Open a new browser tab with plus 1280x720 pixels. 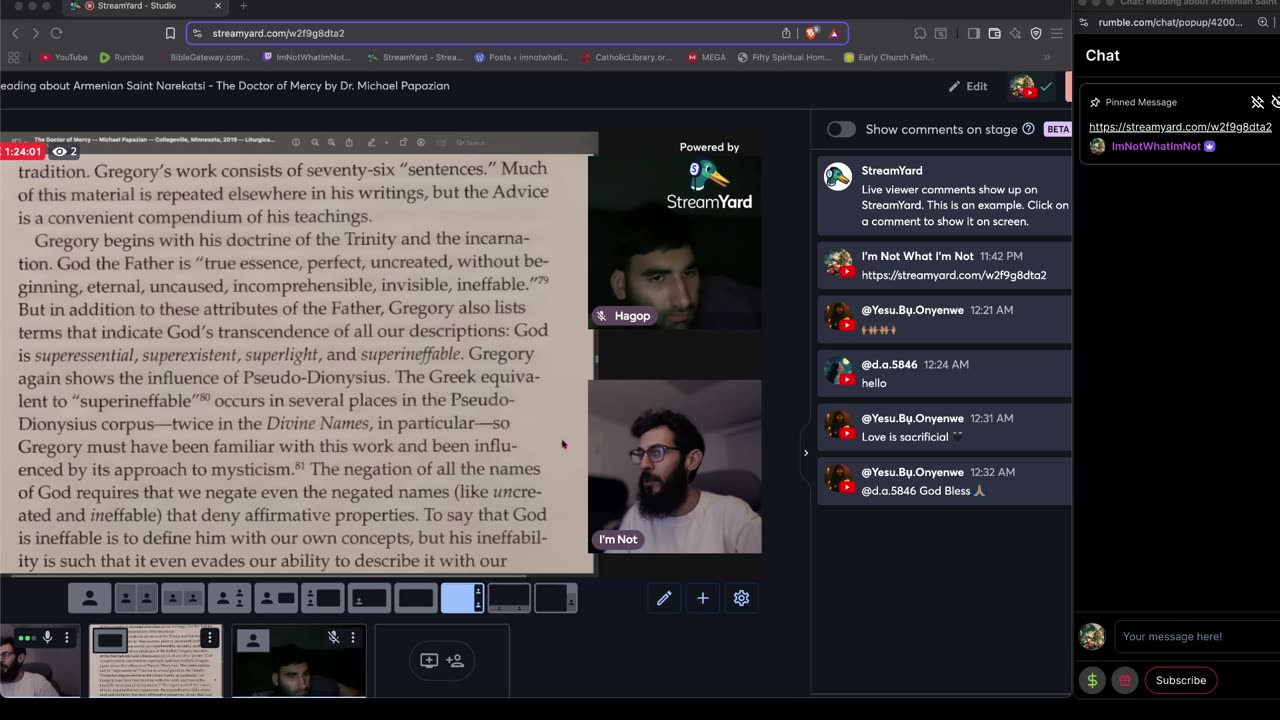[x=243, y=6]
